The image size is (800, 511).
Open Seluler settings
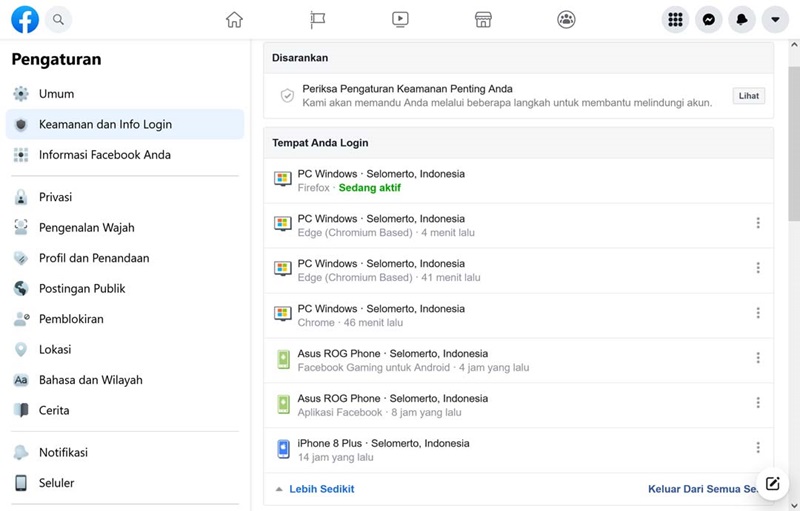pos(125,482)
